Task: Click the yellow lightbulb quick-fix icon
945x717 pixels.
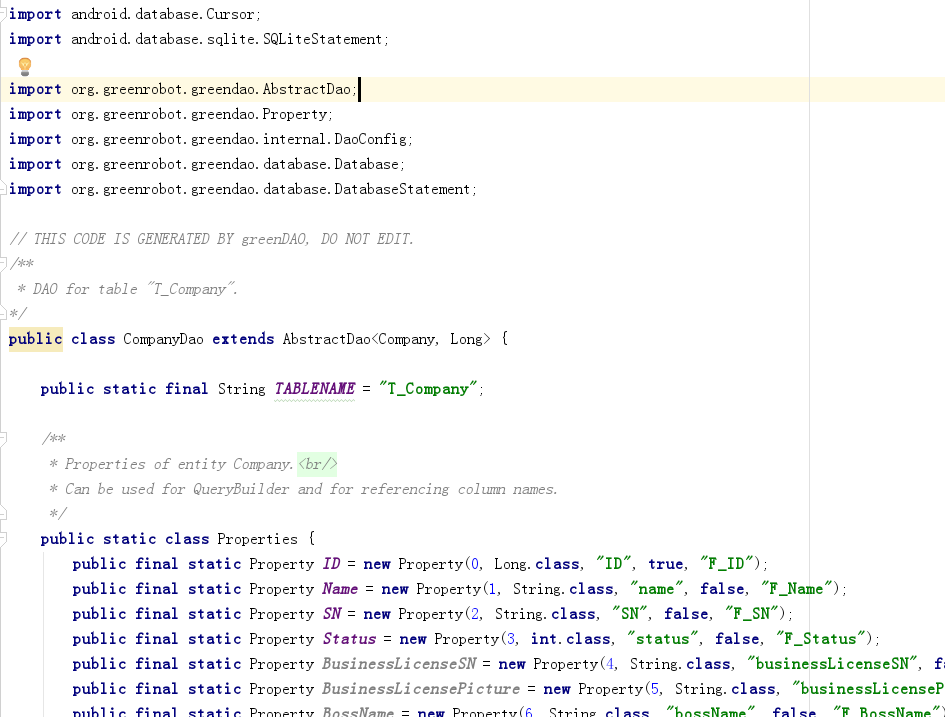Action: [25, 66]
